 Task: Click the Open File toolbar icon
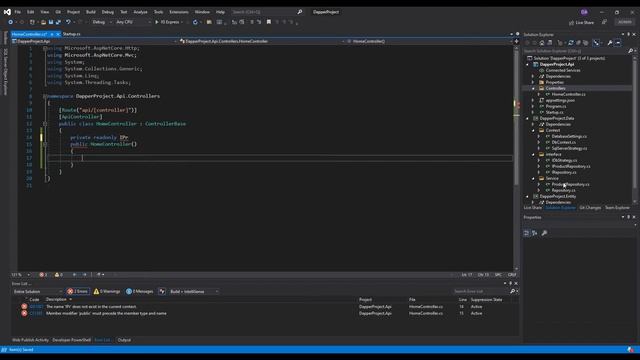(43, 22)
